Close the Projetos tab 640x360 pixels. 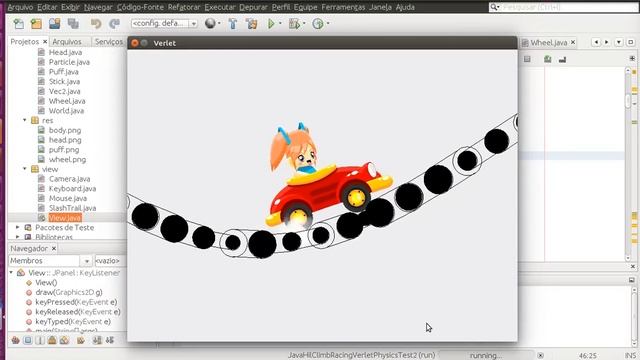pyautogui.click(x=45, y=42)
